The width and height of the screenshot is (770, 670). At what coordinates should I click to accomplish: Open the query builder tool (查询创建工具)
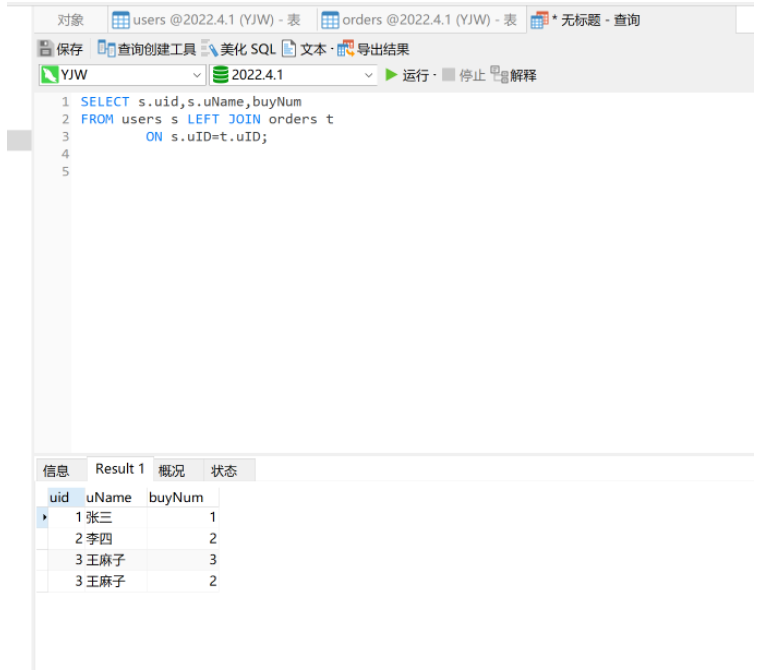pos(146,49)
